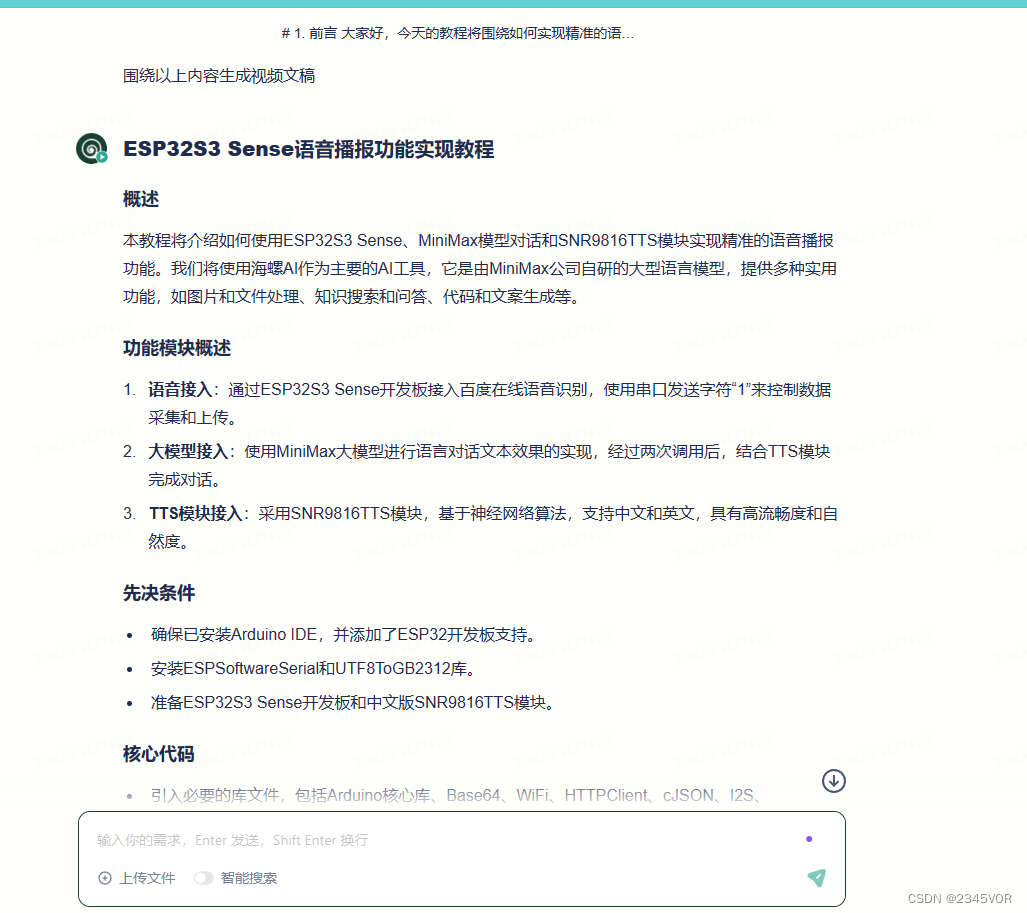Click the line '安装ESPSoftwareSerial和UTF8ToGB2312库'
The height and width of the screenshot is (913, 1027).
pyautogui.click(x=314, y=669)
